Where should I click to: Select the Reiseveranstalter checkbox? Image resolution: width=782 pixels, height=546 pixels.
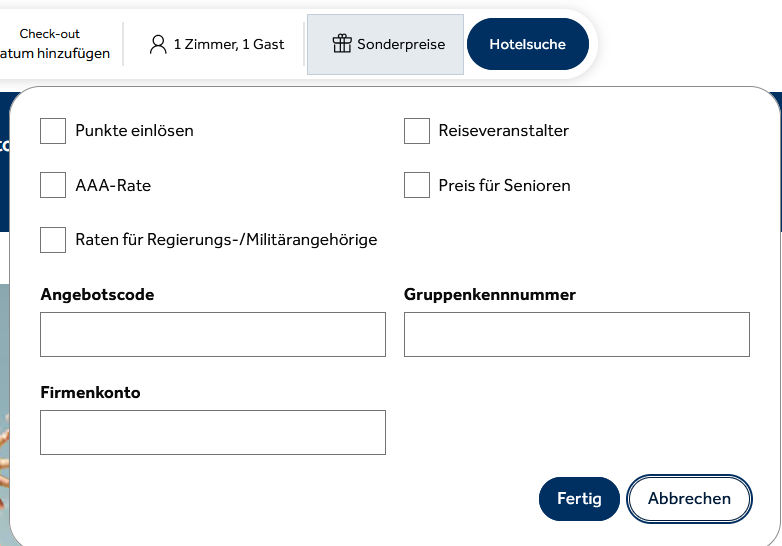pos(417,131)
